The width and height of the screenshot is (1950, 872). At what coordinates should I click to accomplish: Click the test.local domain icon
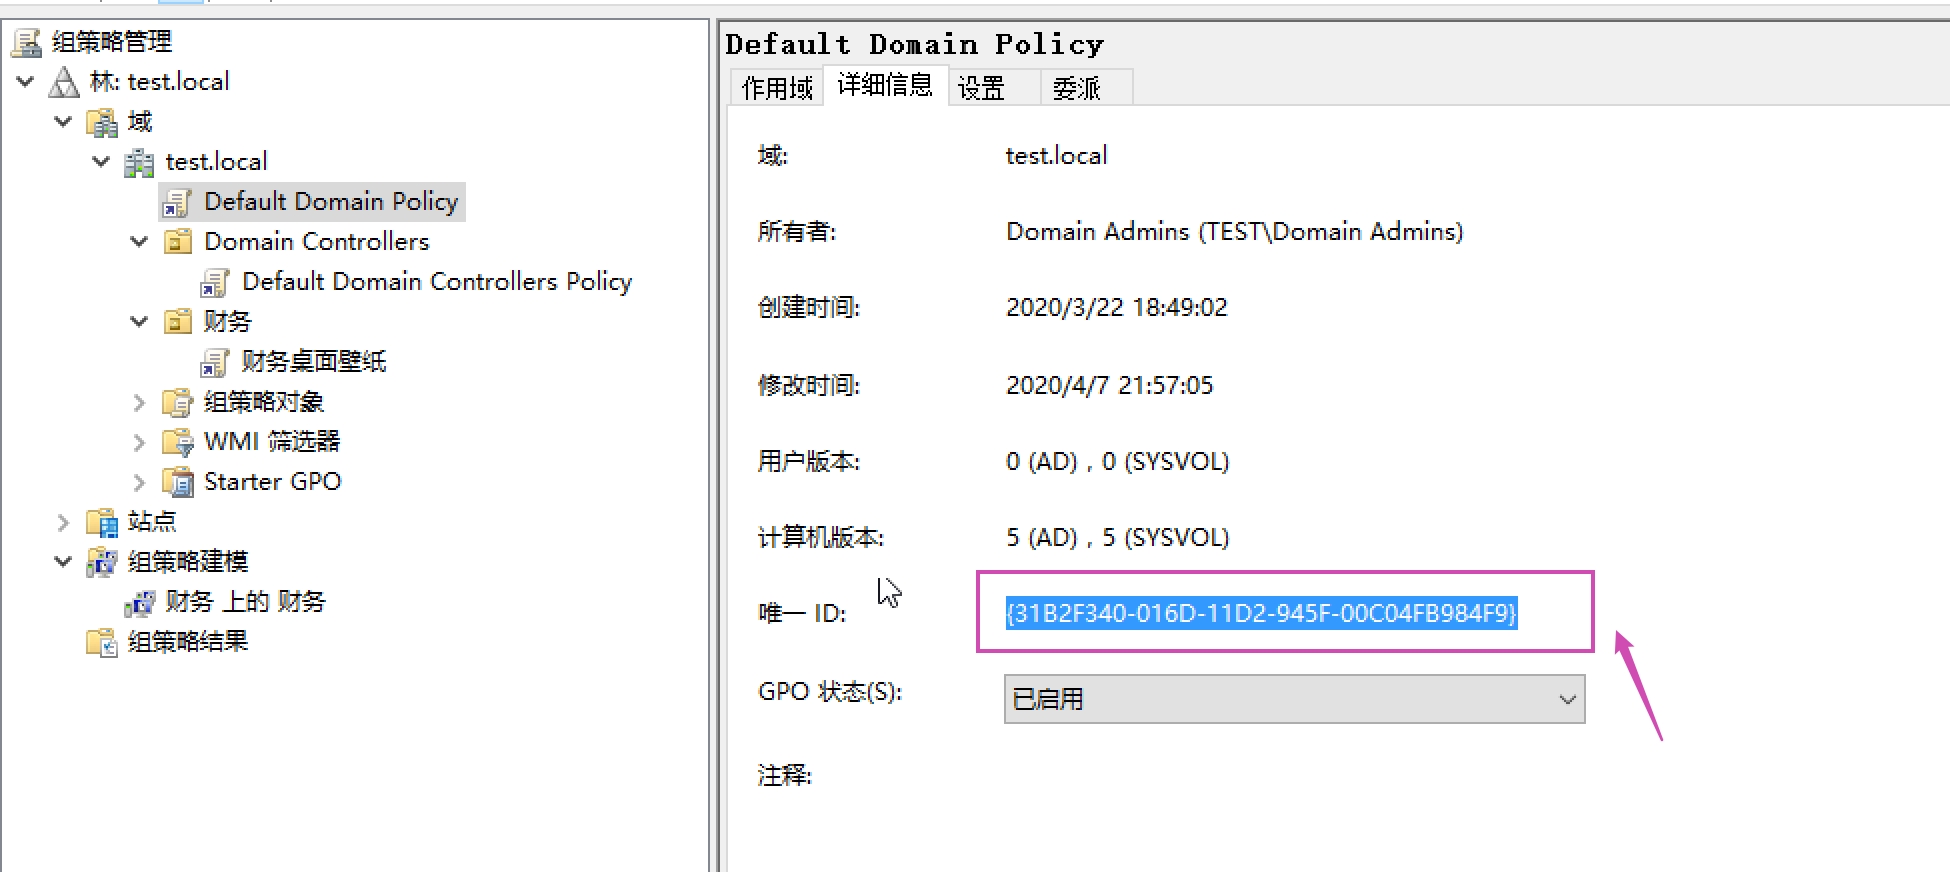(139, 162)
